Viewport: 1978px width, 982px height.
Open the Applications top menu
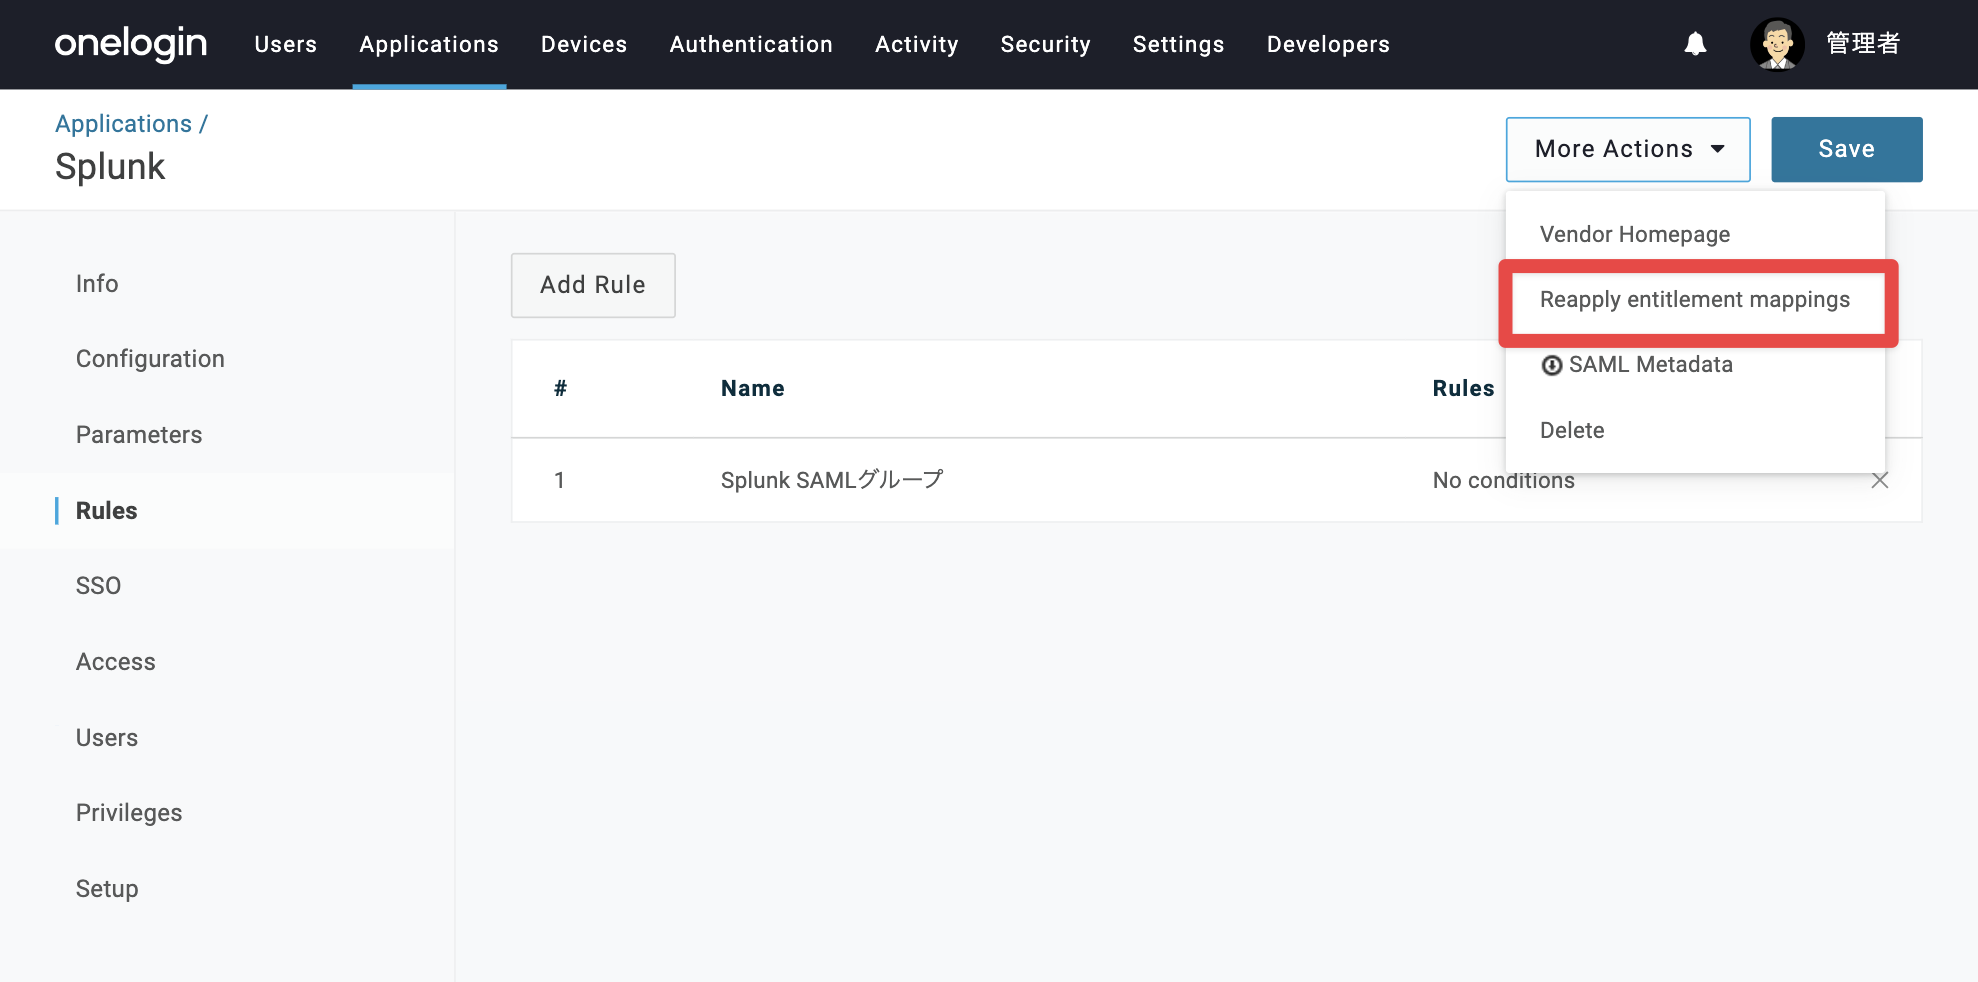pos(429,44)
